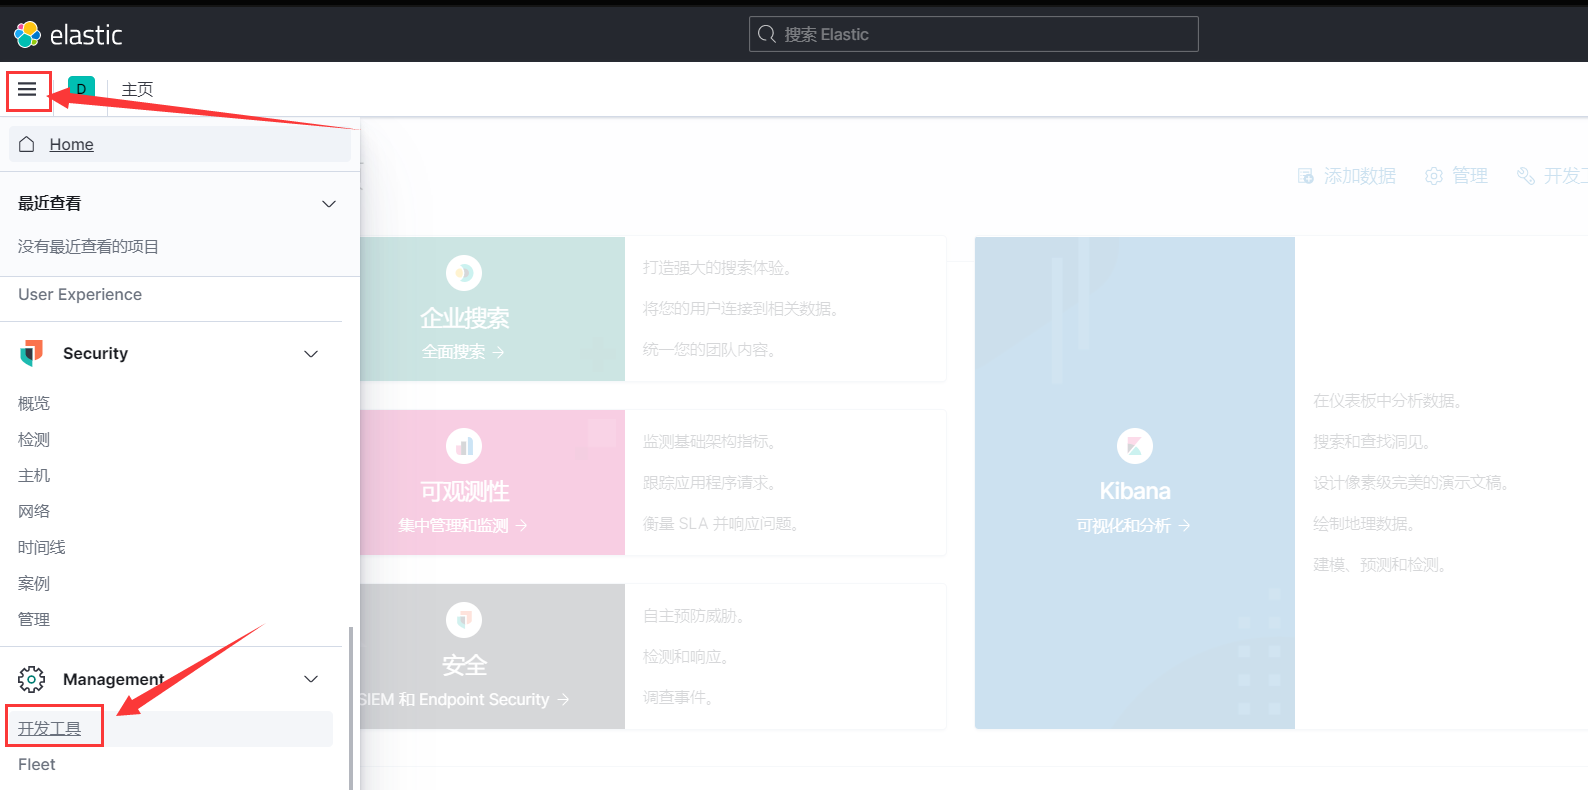The image size is (1588, 790).
Task: Click the Kibana logo icon
Action: pyautogui.click(x=1135, y=446)
